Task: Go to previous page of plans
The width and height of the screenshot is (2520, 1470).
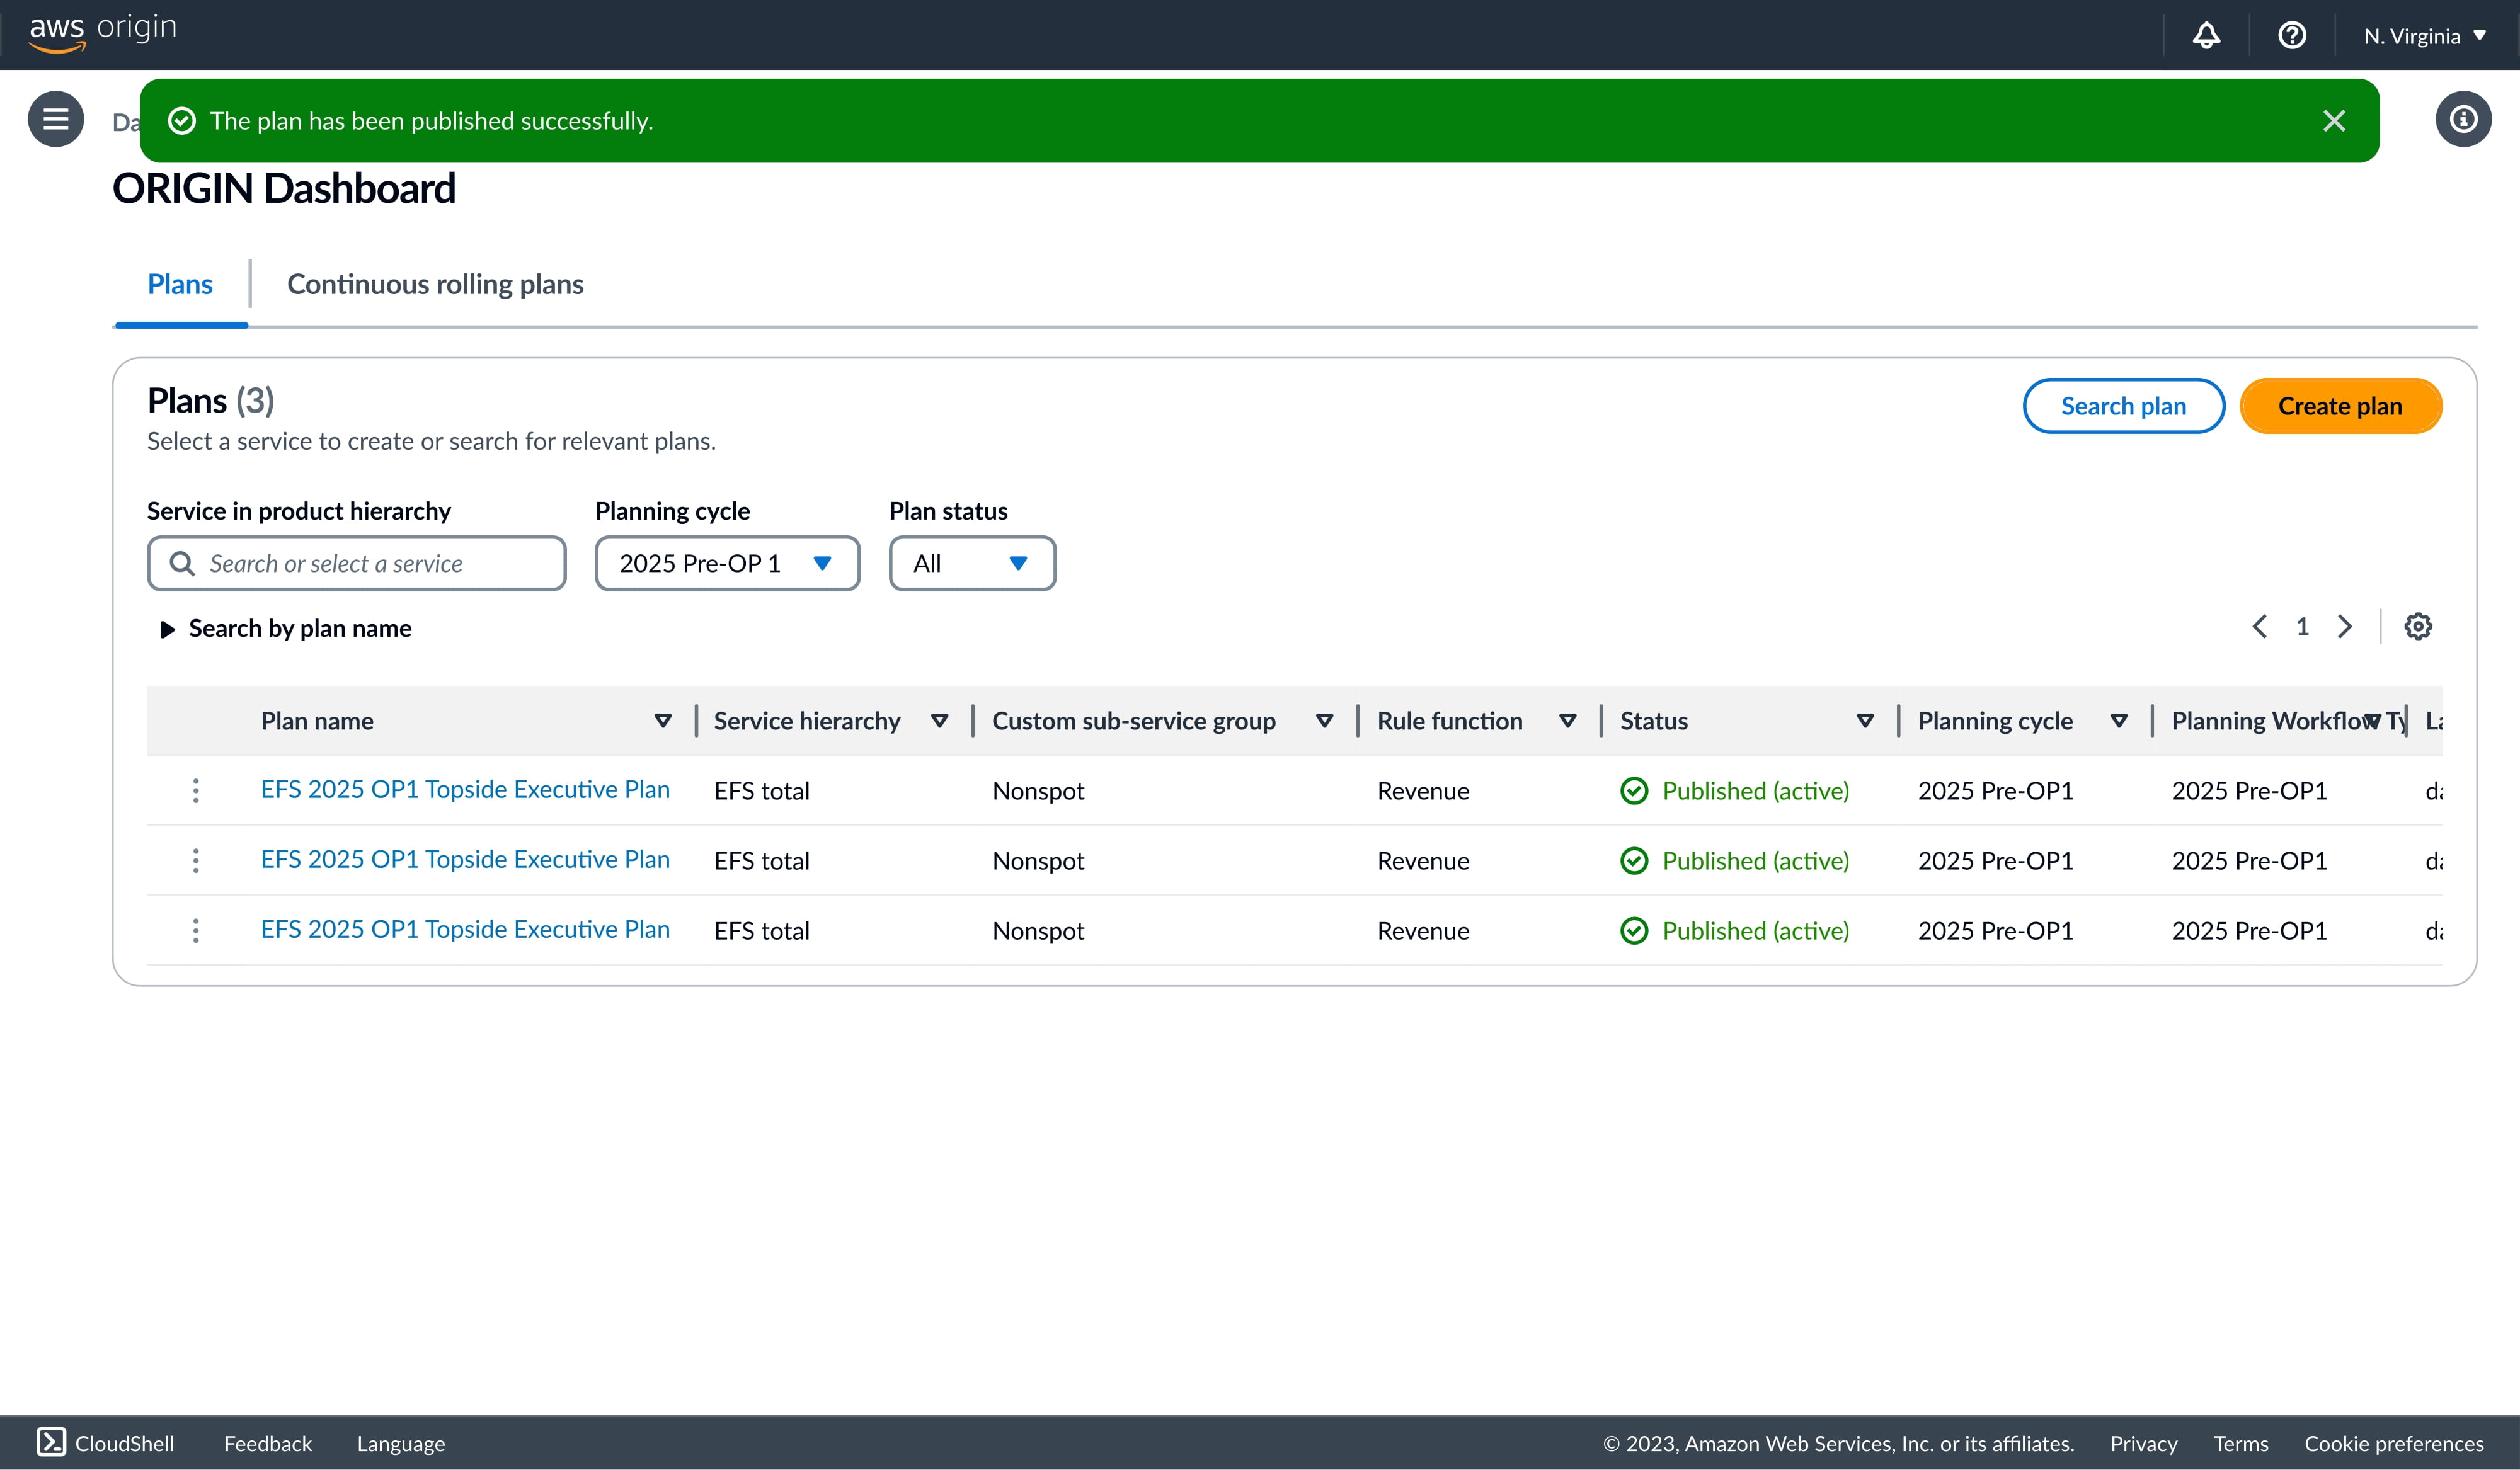Action: point(2259,627)
